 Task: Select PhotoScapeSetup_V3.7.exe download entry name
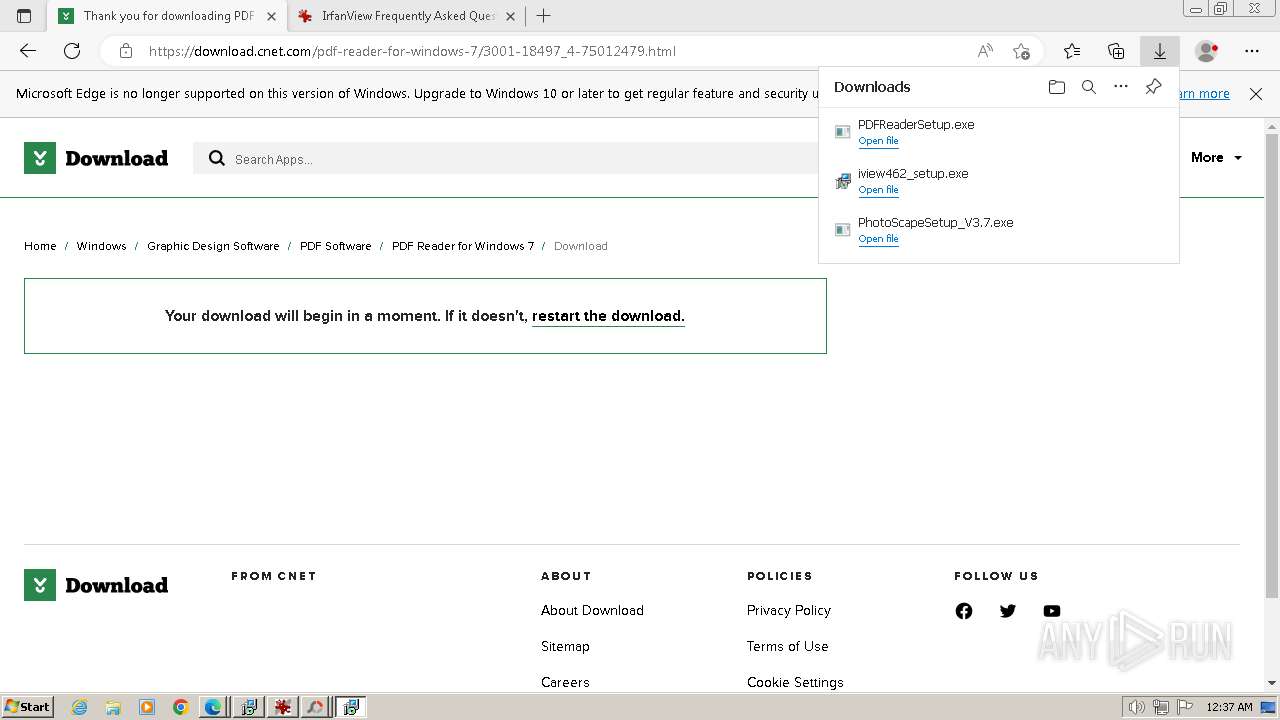936,223
